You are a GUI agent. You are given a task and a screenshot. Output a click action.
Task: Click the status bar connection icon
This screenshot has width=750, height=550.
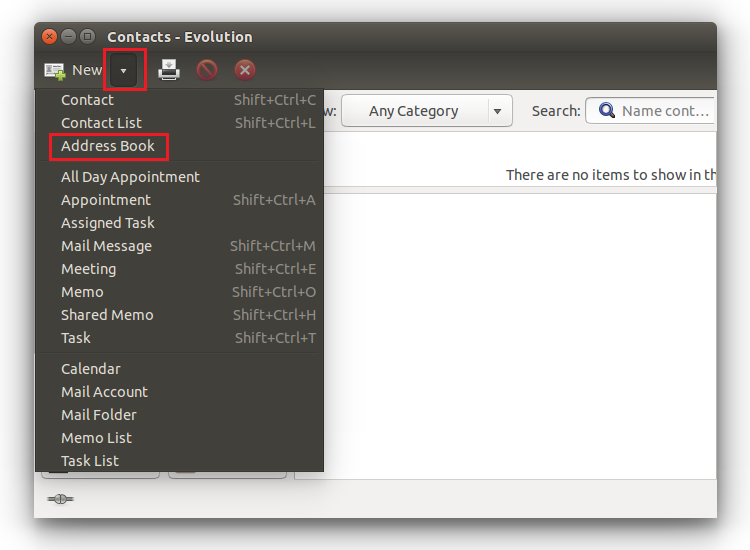pos(60,499)
